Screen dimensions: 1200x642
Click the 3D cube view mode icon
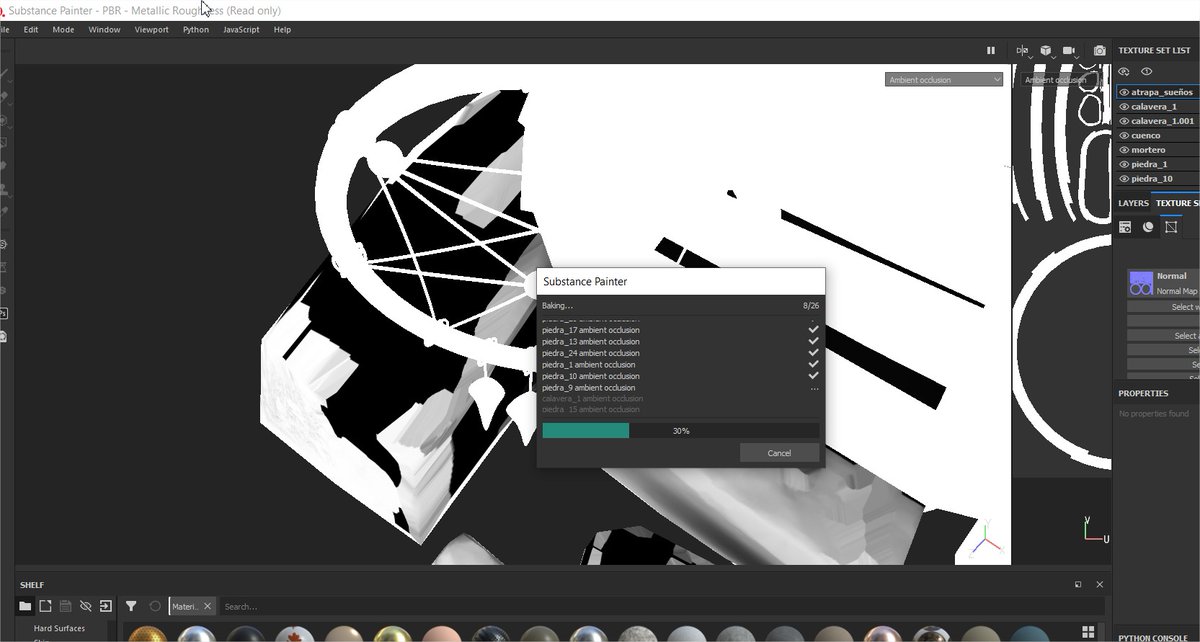point(1046,50)
